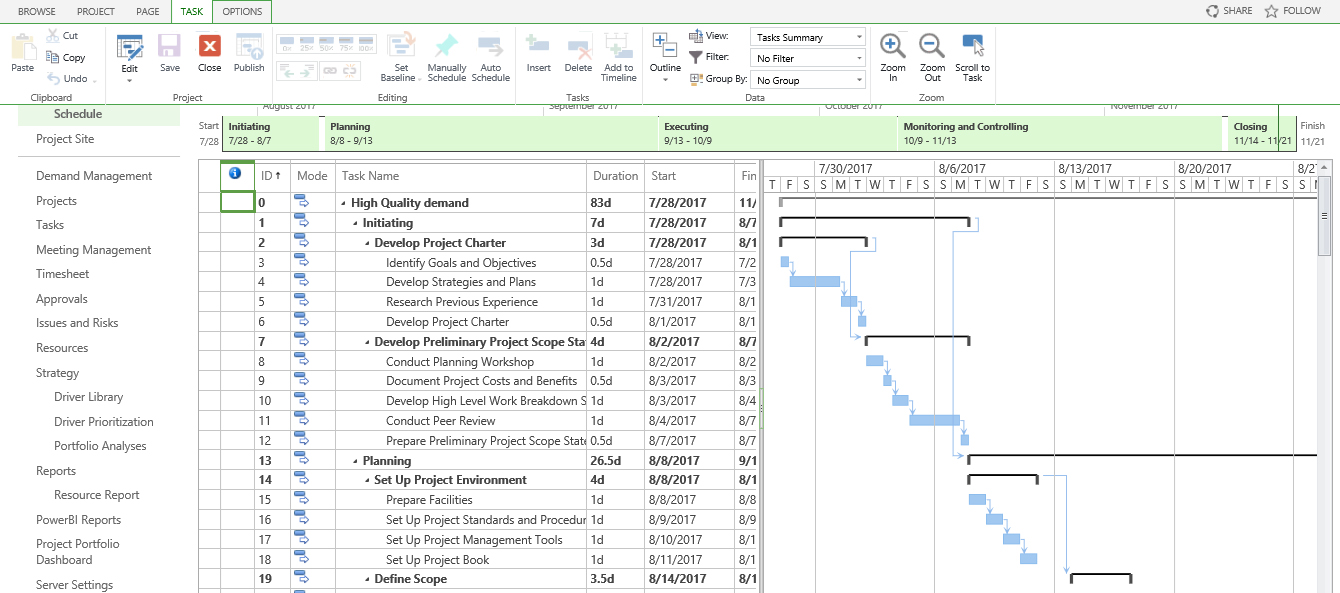Collapse the Initiating summary task
This screenshot has height=593, width=1340.
pyautogui.click(x=356, y=223)
